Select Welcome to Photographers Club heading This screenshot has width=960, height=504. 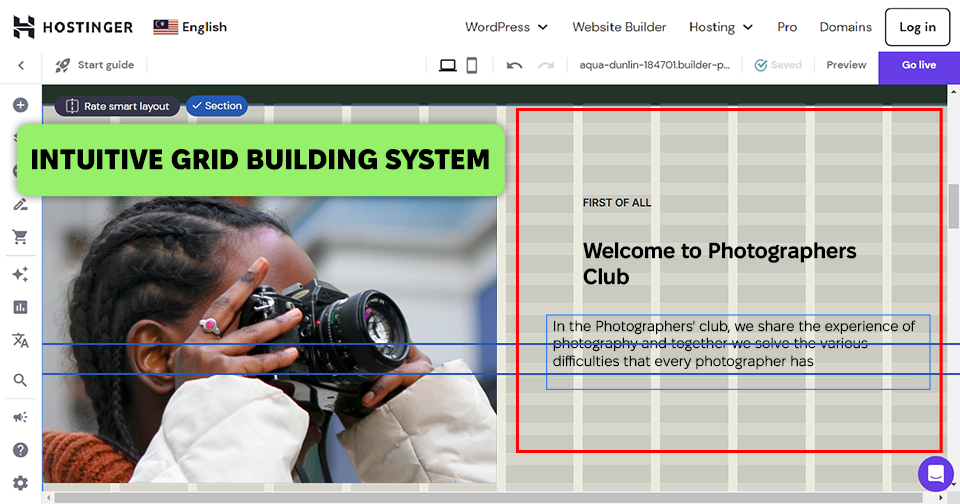pyautogui.click(x=719, y=263)
